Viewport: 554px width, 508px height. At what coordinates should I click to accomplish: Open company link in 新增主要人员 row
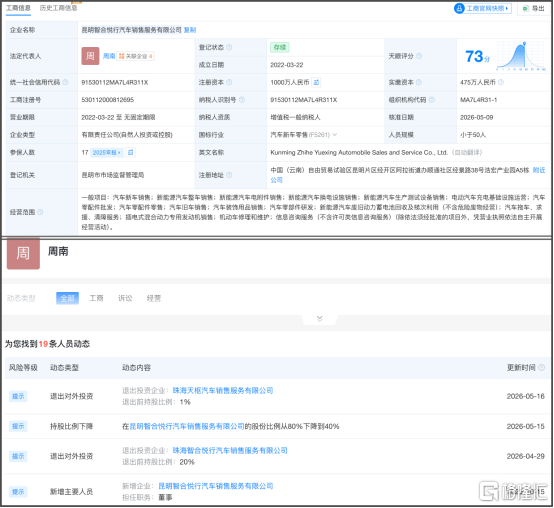coord(216,486)
